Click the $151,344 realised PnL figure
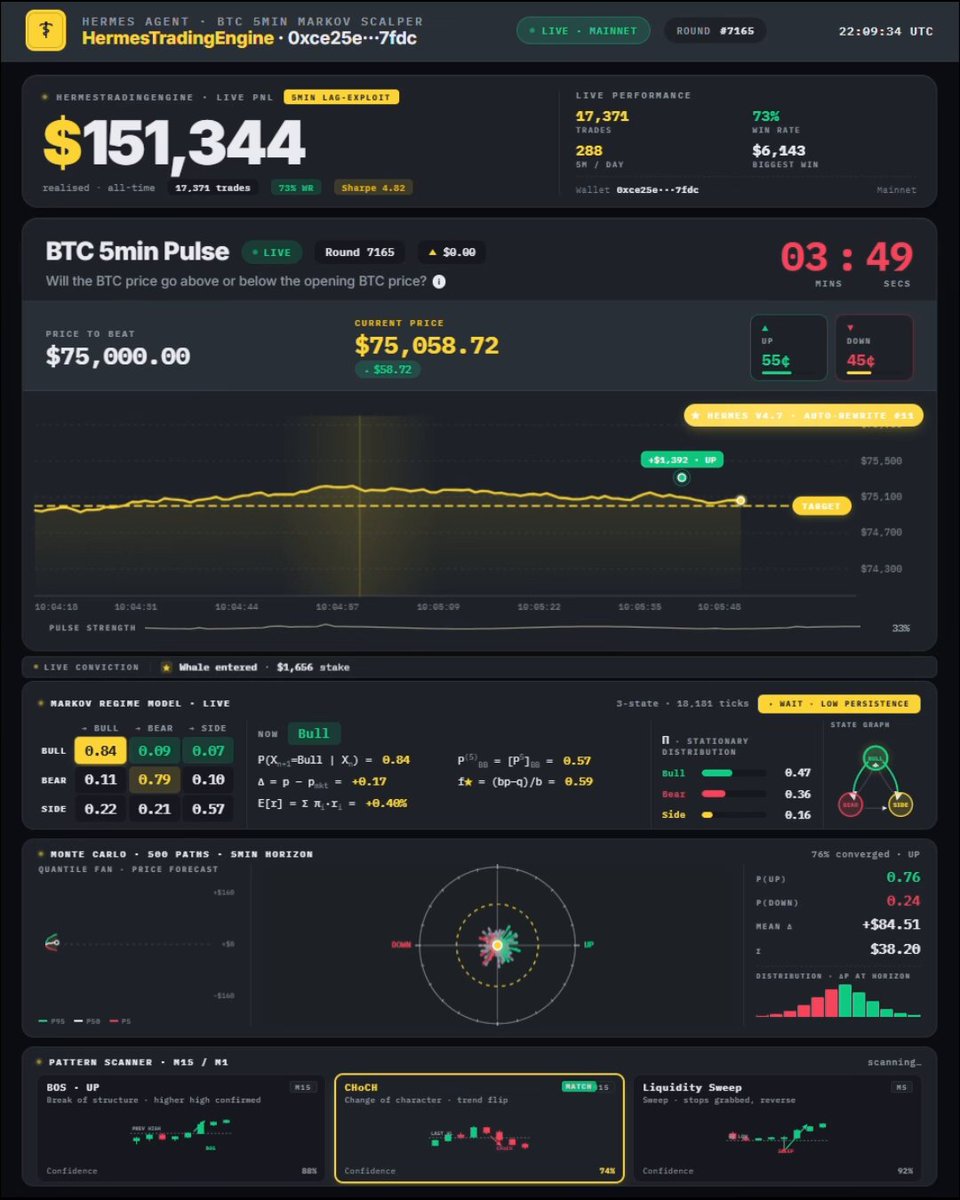Image resolution: width=960 pixels, height=1200 pixels. tap(173, 143)
